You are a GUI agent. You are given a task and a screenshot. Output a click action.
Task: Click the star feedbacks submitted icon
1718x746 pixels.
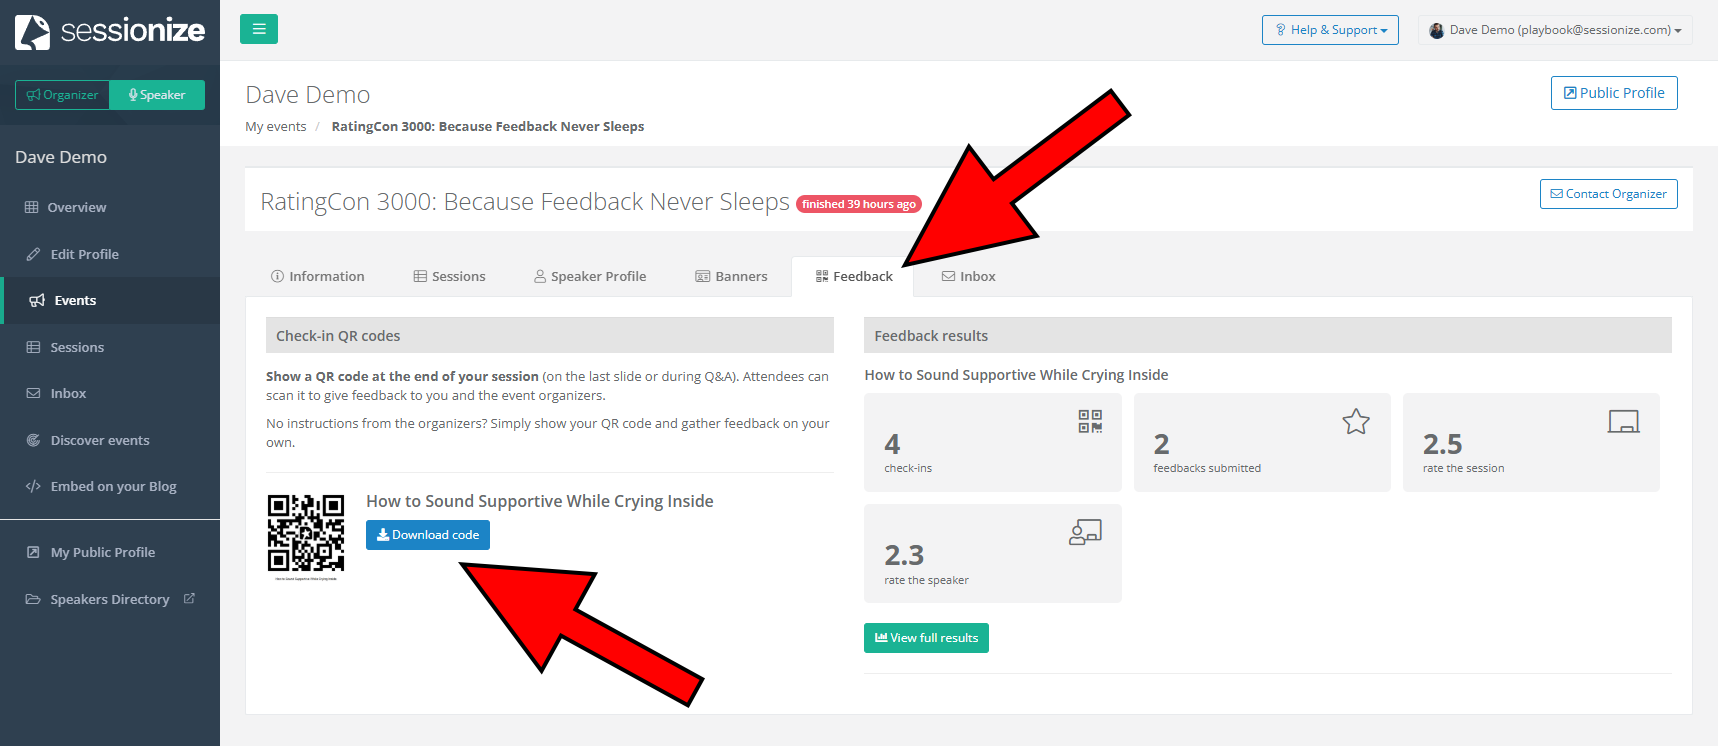click(x=1355, y=422)
